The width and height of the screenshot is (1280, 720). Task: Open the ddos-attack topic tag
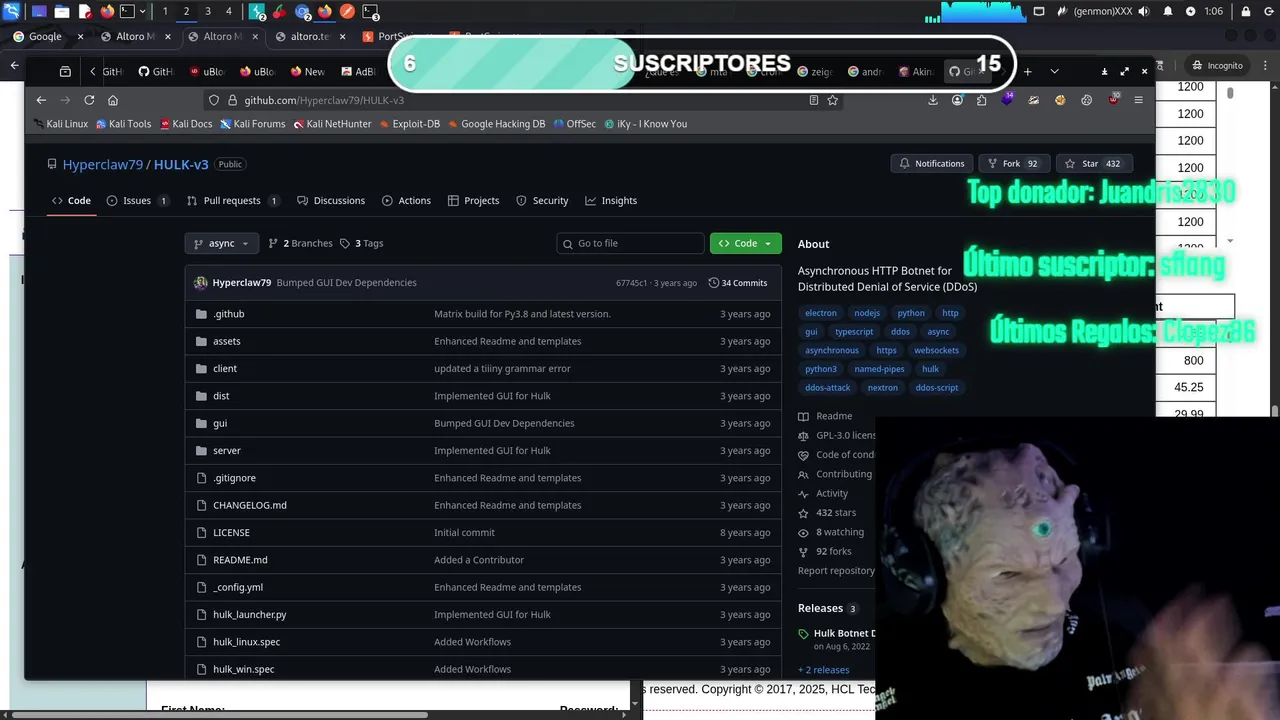click(828, 388)
